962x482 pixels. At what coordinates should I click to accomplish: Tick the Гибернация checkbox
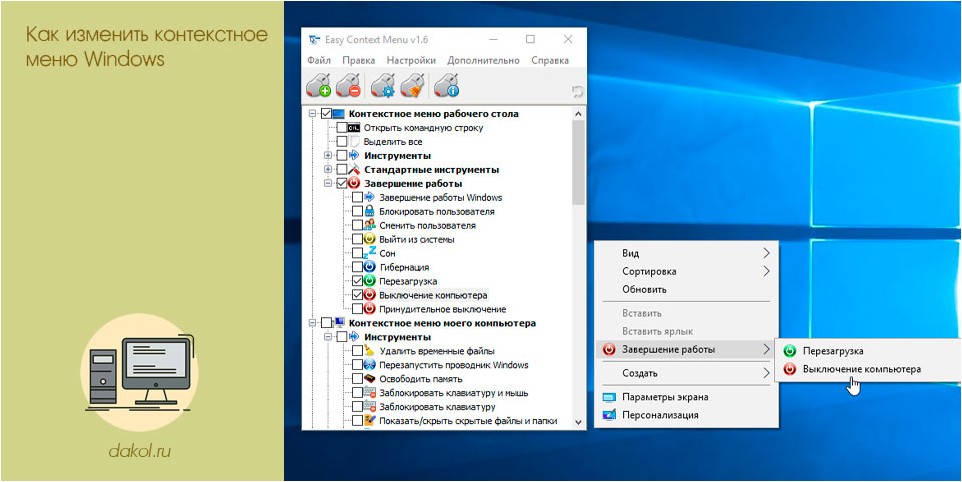click(x=357, y=267)
